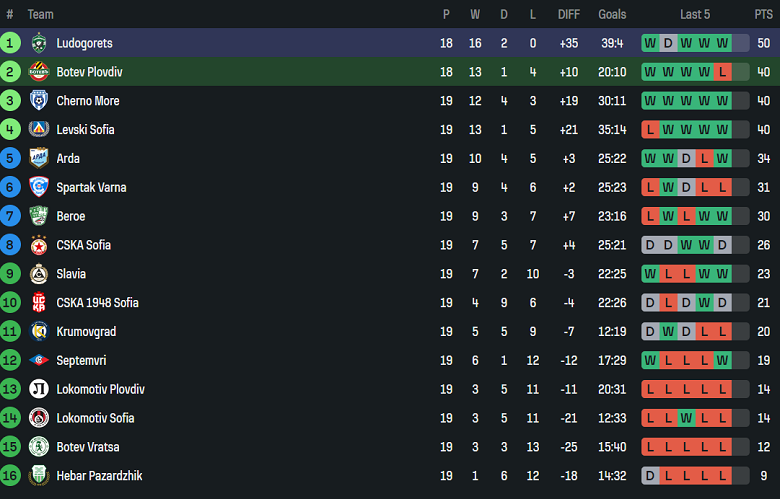
Task: Open the Lokomotiv Plovdiv team logo
Action: pos(38,389)
